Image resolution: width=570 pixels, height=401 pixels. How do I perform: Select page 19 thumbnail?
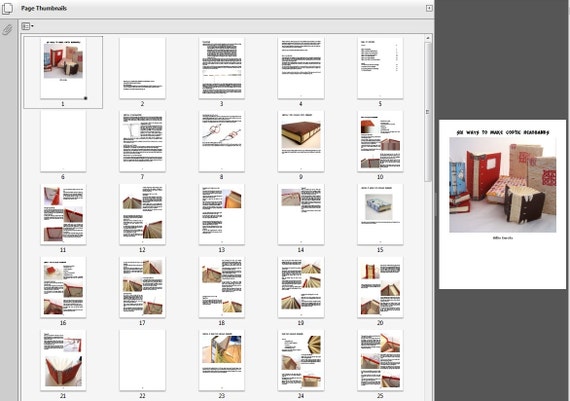tap(301, 287)
